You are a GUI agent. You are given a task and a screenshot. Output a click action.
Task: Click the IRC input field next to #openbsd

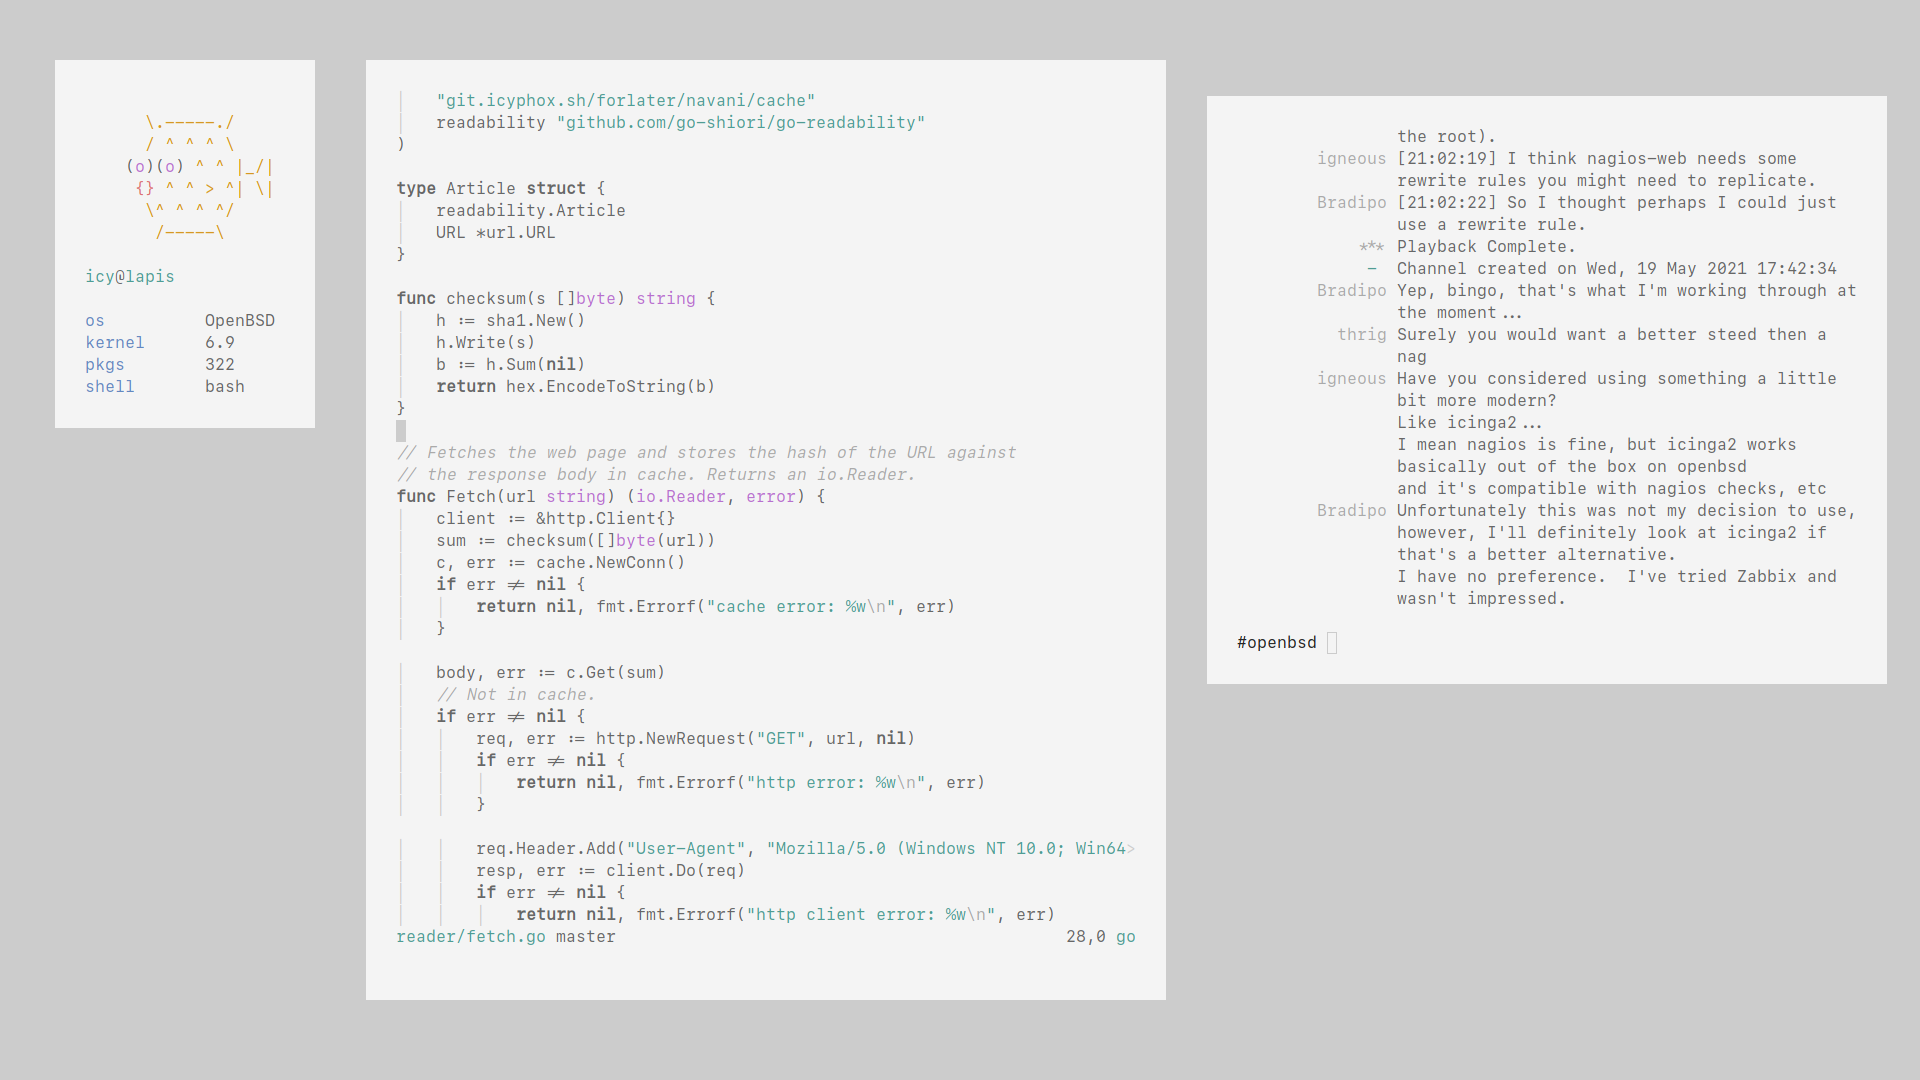click(1332, 643)
